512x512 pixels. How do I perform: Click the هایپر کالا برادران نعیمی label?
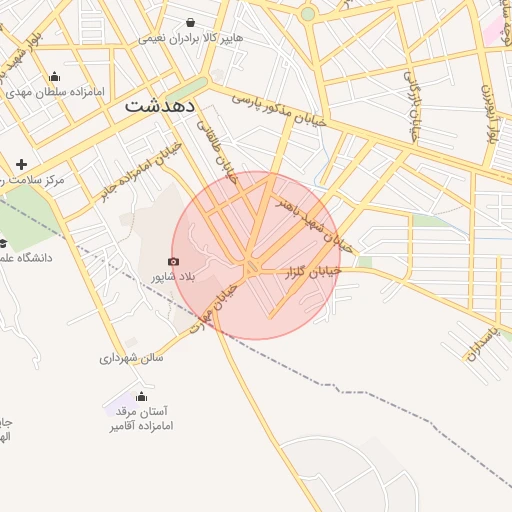point(191,38)
